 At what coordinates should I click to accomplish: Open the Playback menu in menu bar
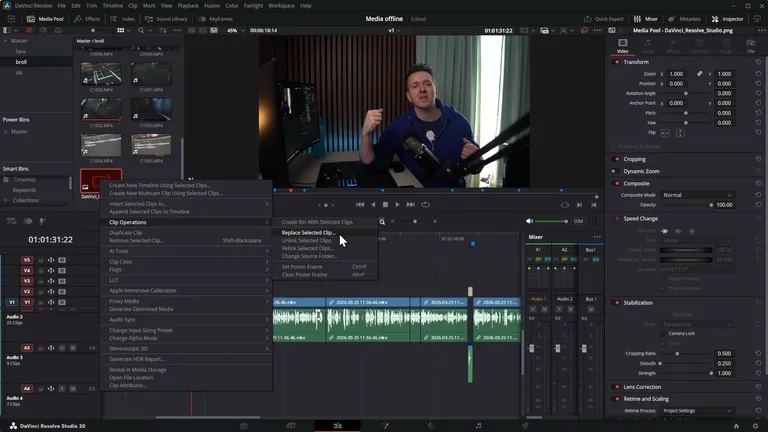pyautogui.click(x=188, y=6)
